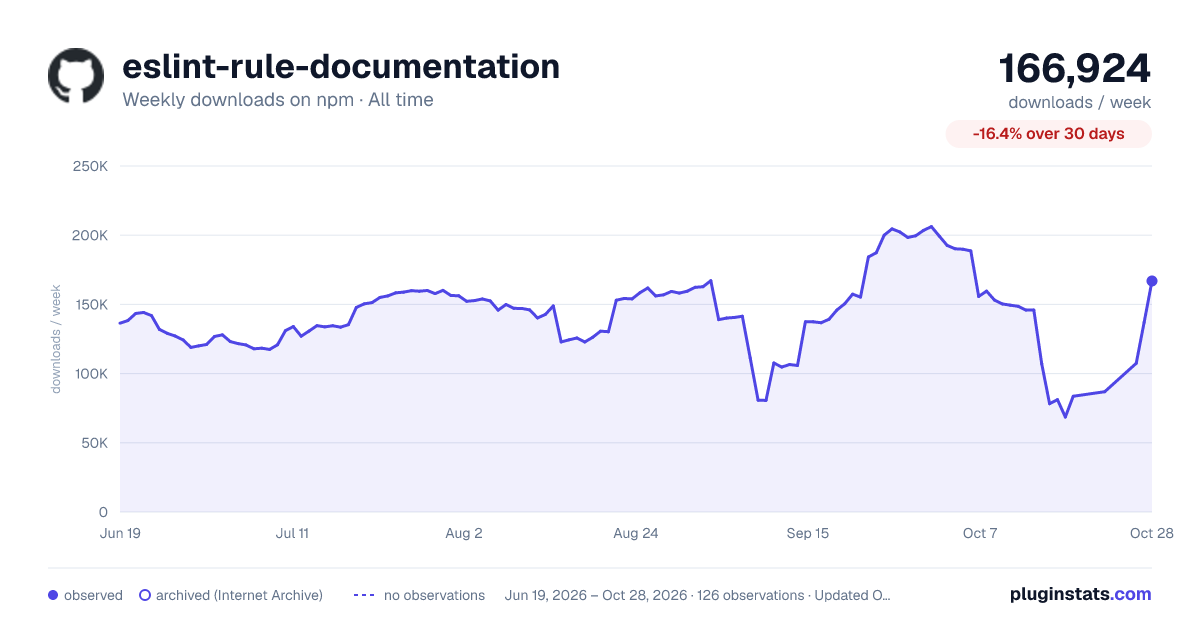Viewport: 1200px width, 630px height.
Task: Click the 'Weekly downloads on npm · All time' subtitle
Action: click(278, 100)
